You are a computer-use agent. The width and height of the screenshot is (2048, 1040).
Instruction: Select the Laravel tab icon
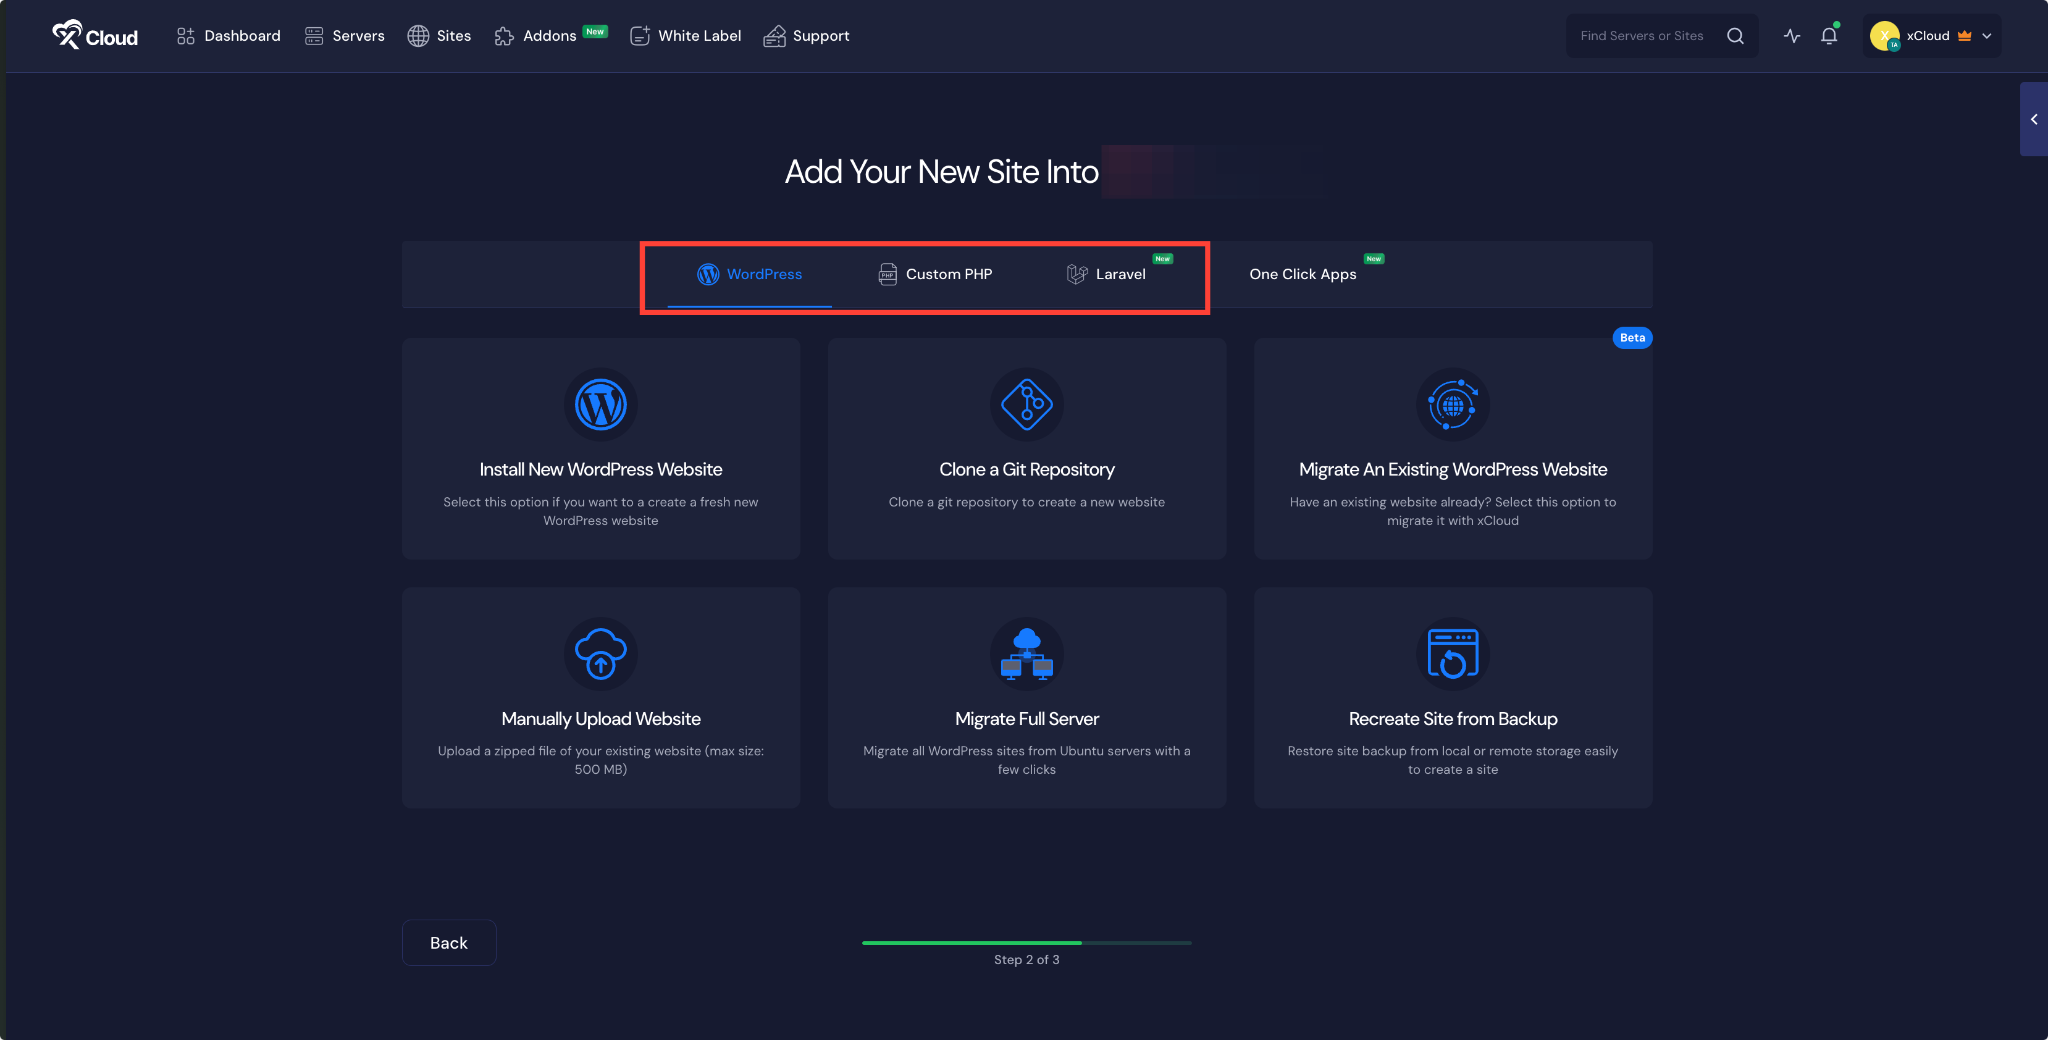click(1076, 274)
